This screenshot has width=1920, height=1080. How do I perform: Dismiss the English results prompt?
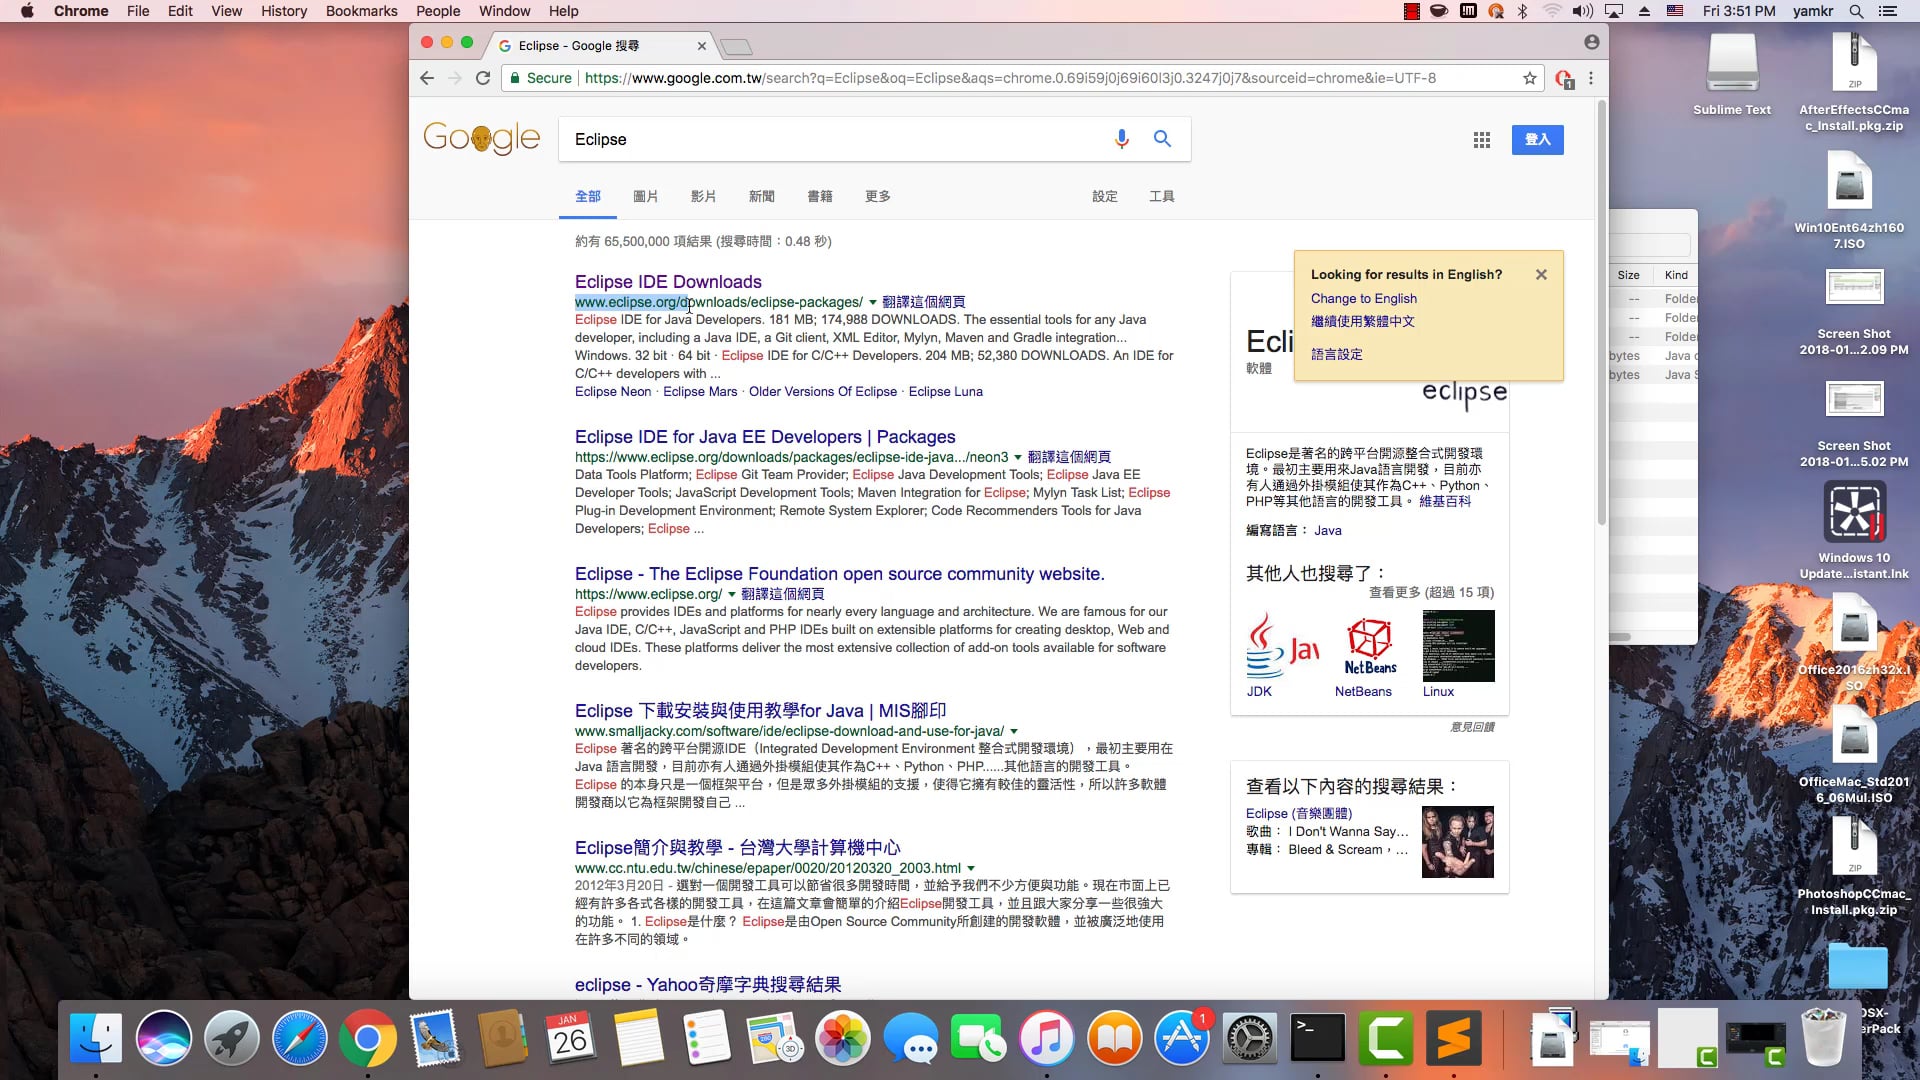pyautogui.click(x=1541, y=274)
